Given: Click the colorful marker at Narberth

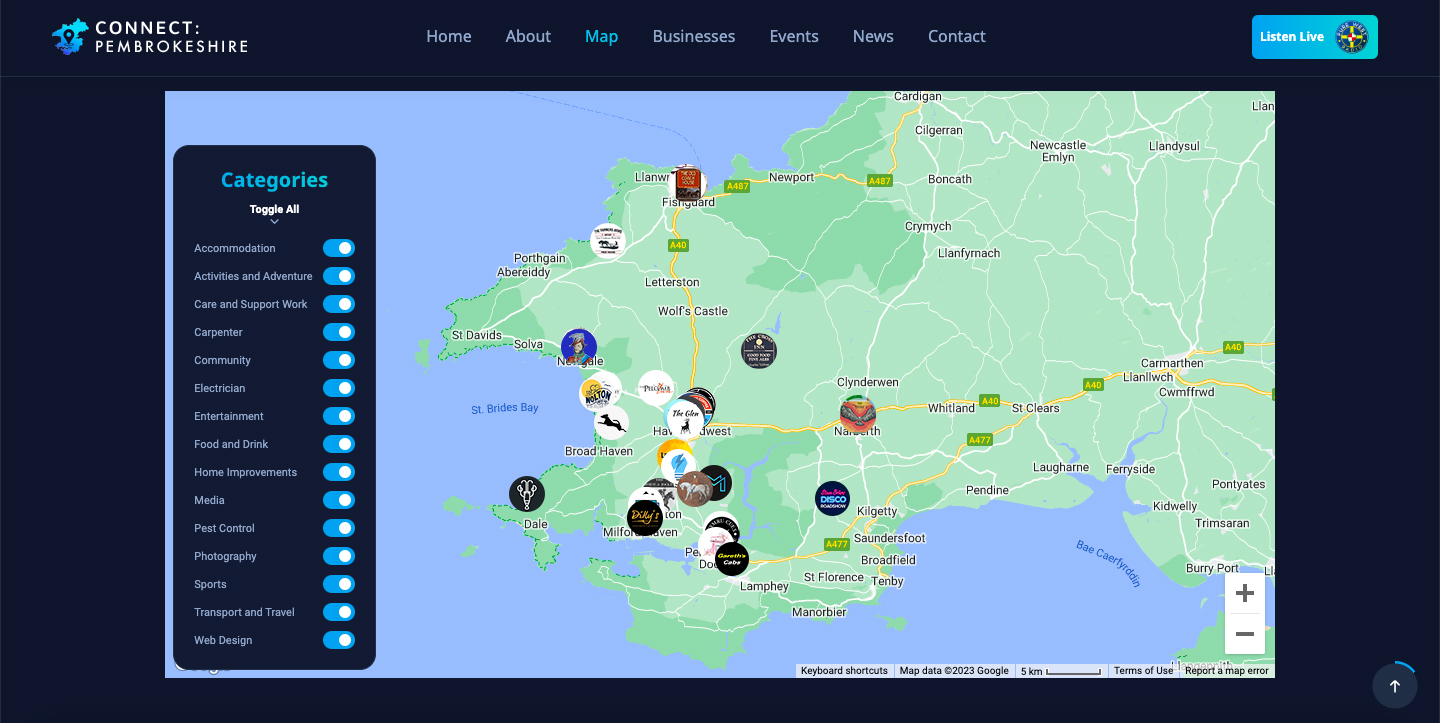Looking at the screenshot, I should tap(857, 414).
